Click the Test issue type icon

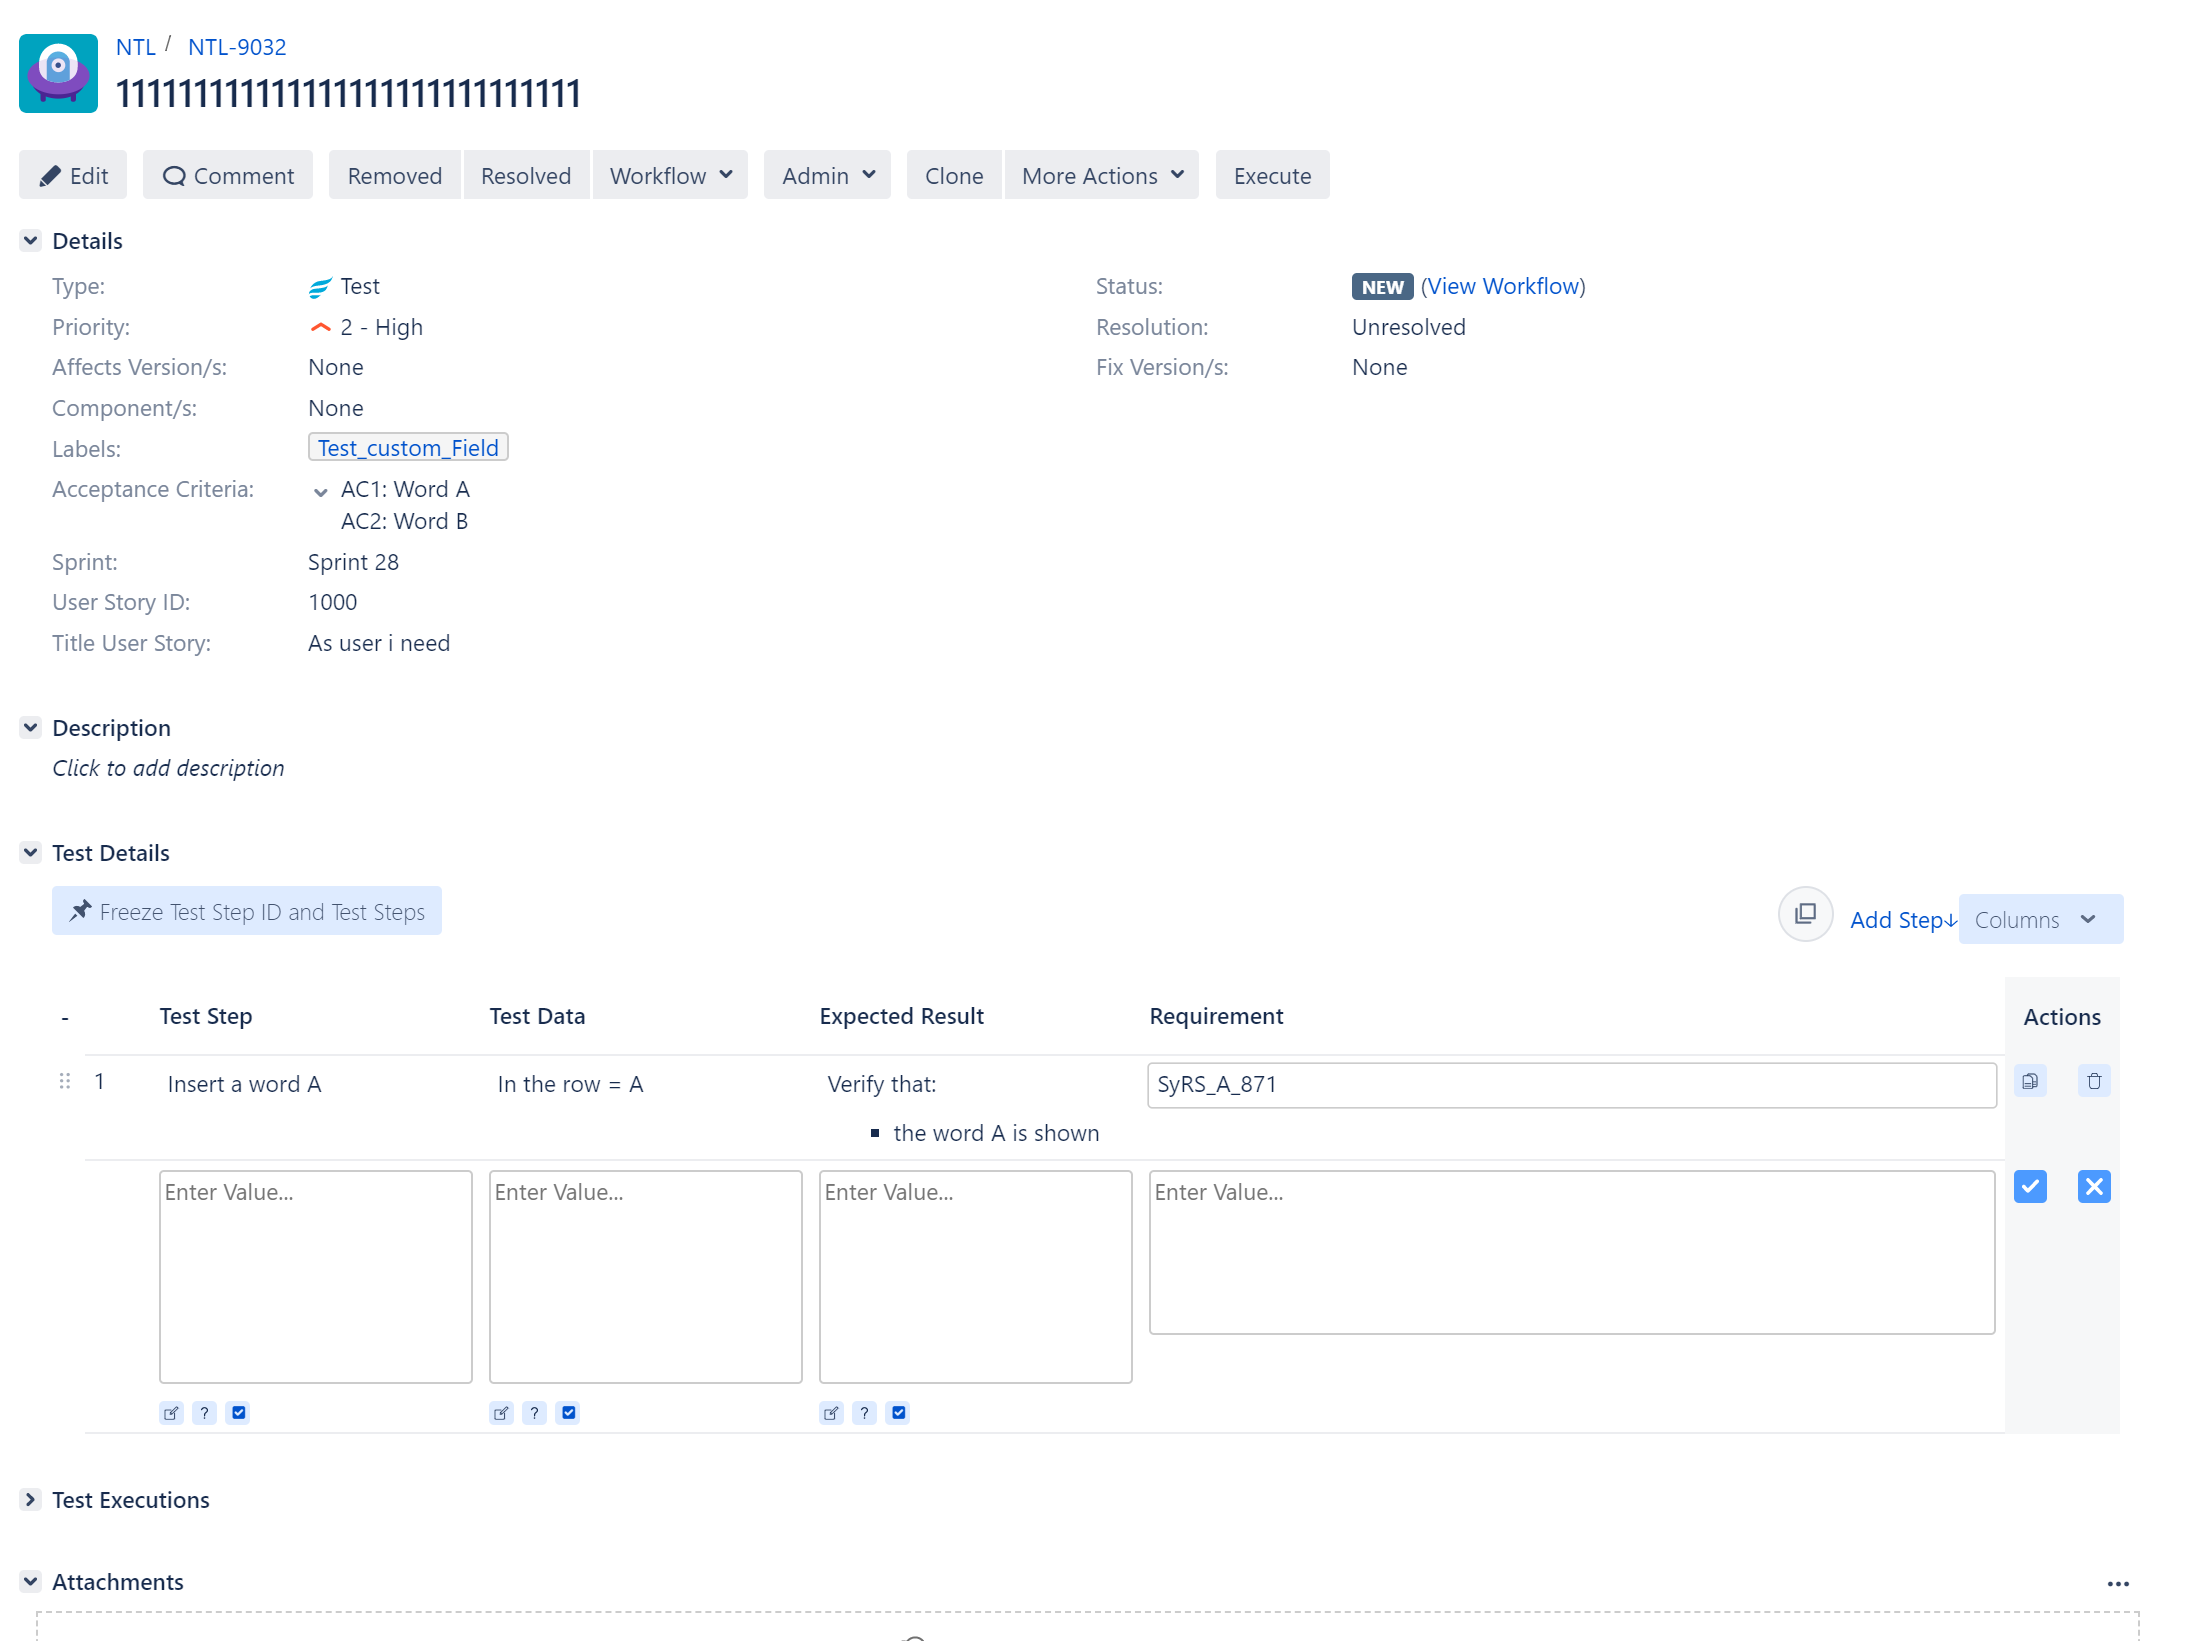click(x=320, y=288)
